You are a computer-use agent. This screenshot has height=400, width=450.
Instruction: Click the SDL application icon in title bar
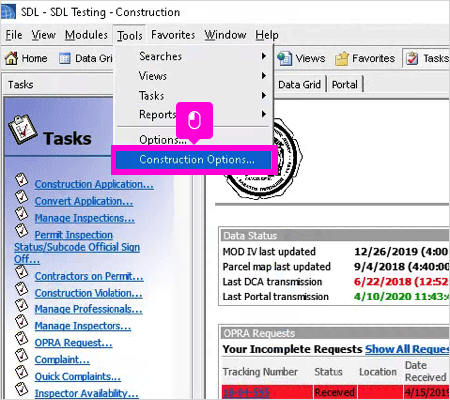[8, 12]
